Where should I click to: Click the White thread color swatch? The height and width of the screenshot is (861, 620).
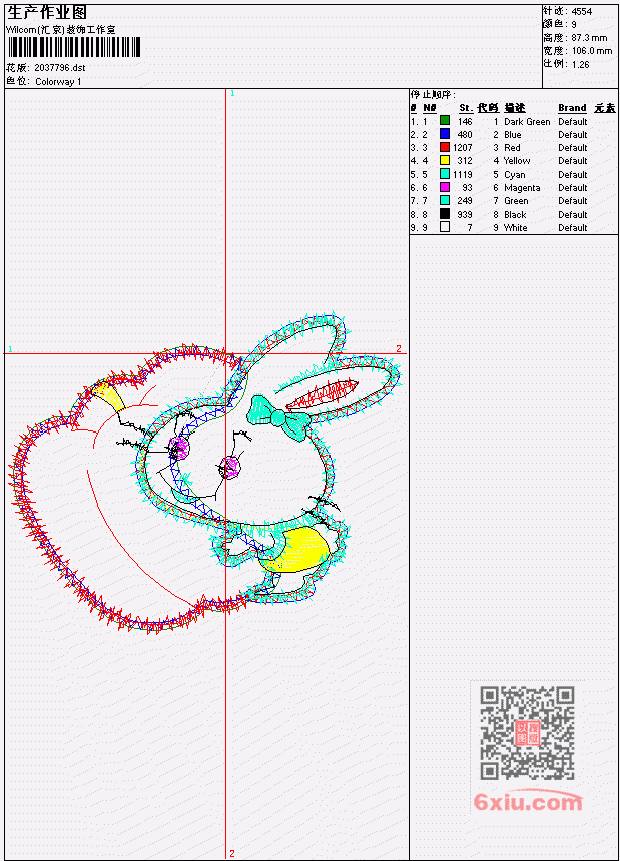tap(445, 227)
